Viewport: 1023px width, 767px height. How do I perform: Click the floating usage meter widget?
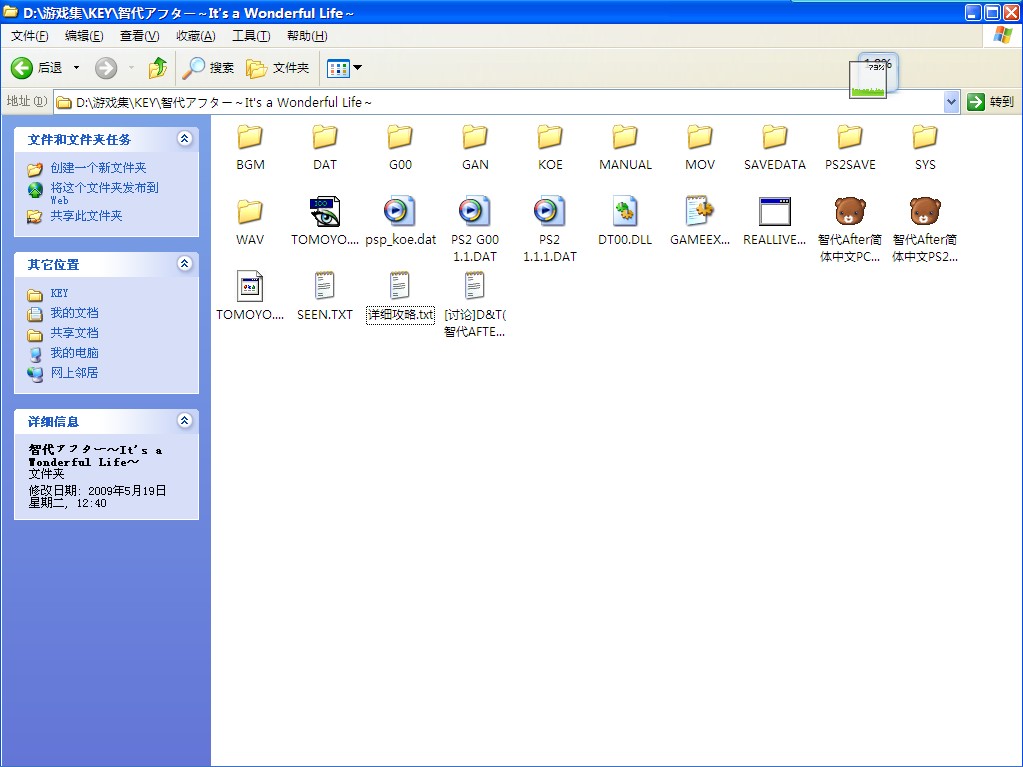873,76
